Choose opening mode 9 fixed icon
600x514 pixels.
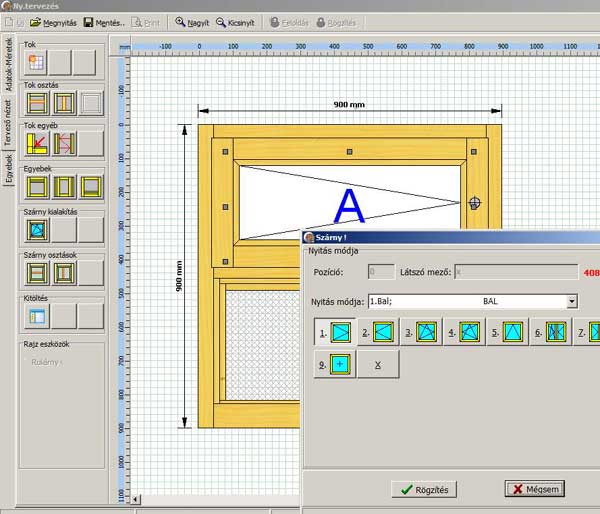[x=335, y=364]
